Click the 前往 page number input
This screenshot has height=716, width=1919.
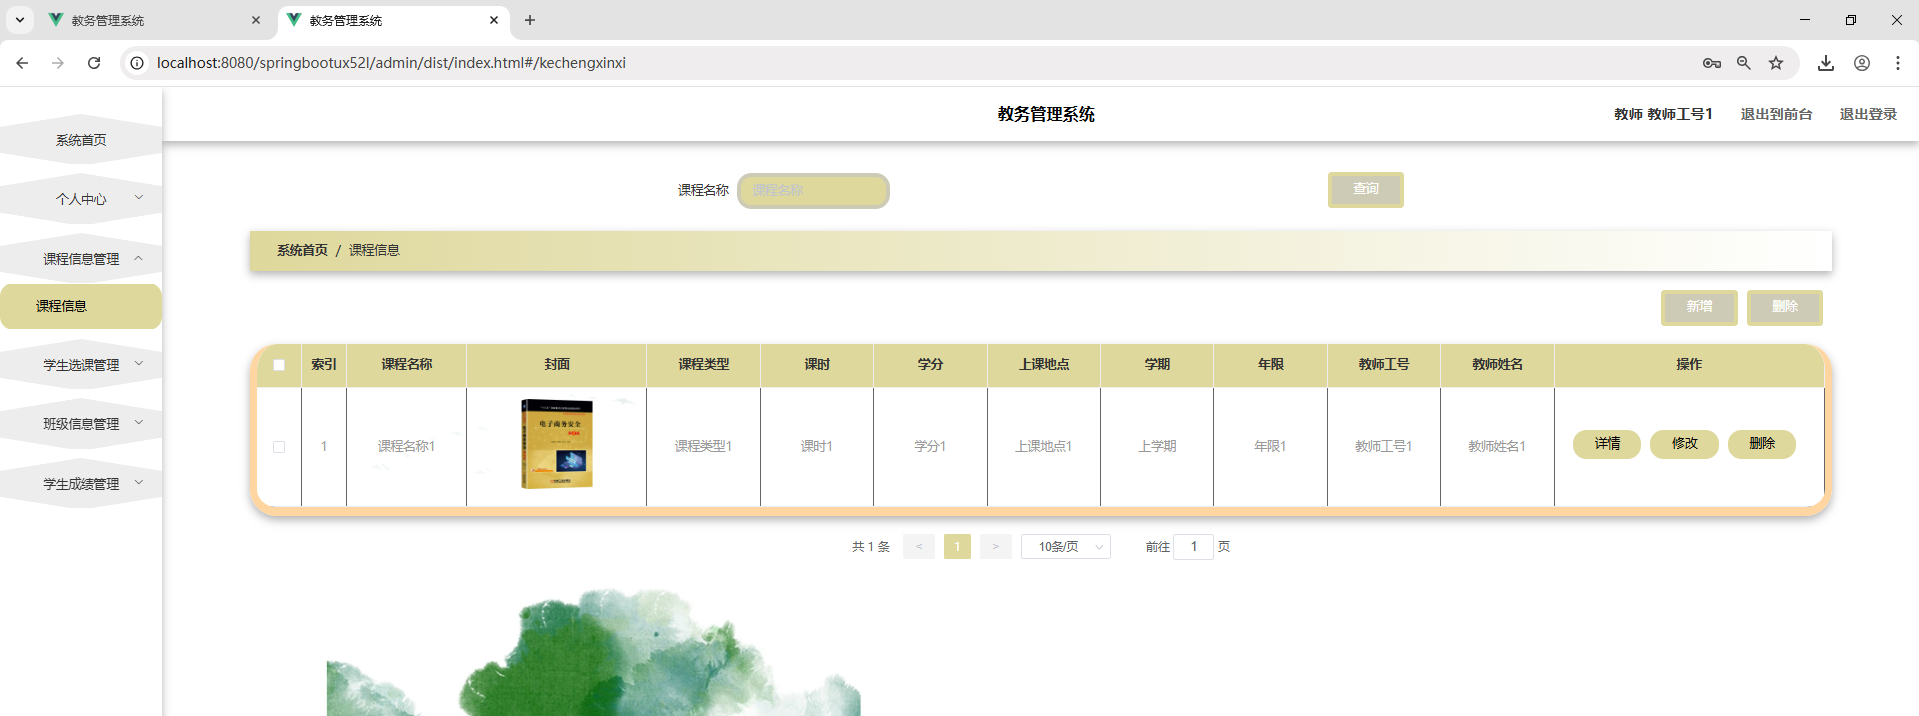point(1193,547)
